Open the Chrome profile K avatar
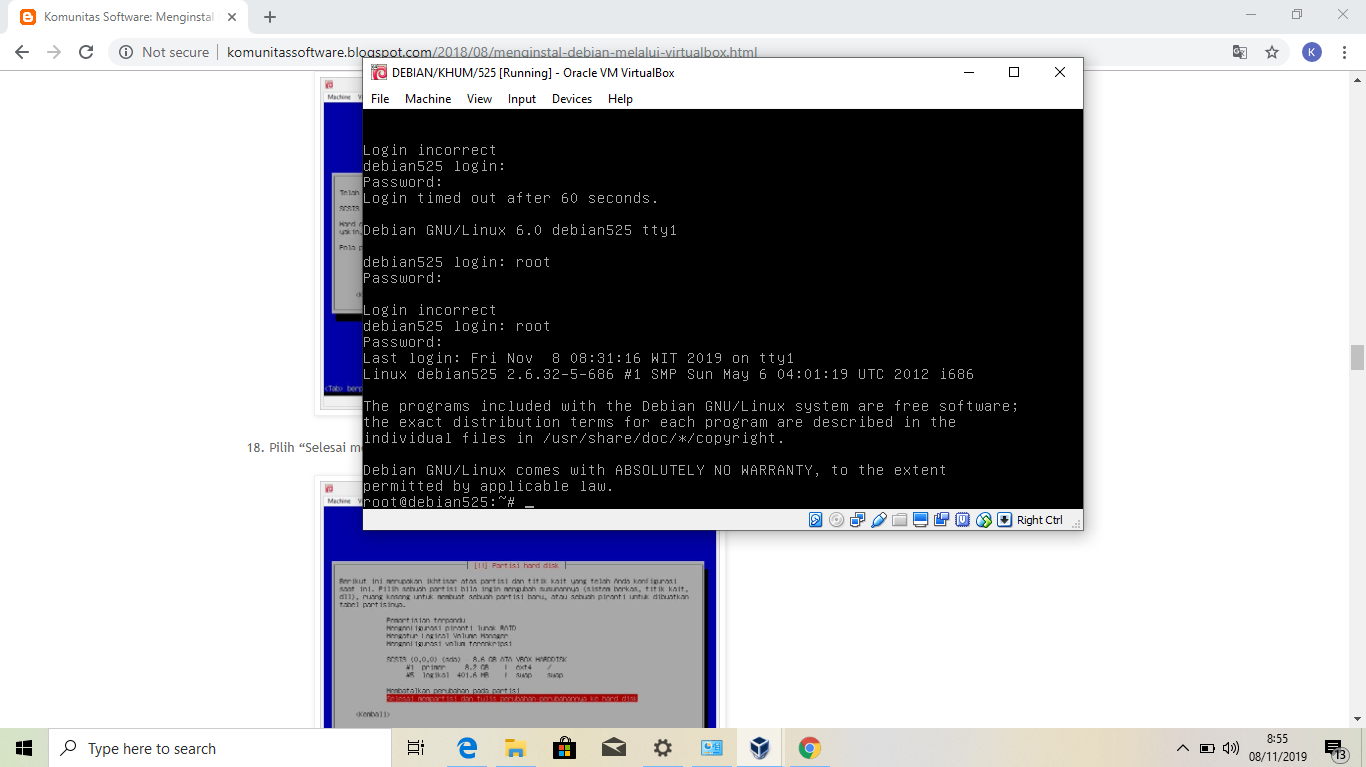 (x=1312, y=52)
